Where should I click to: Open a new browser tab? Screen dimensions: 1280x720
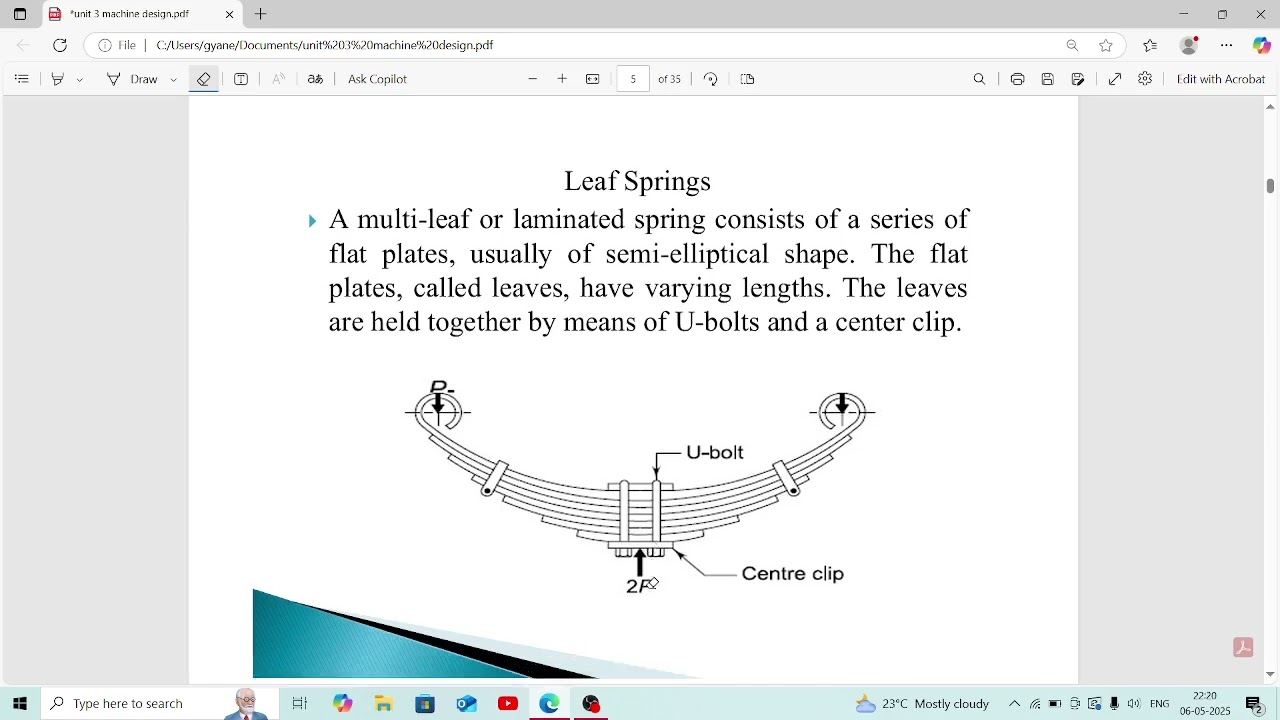(261, 14)
